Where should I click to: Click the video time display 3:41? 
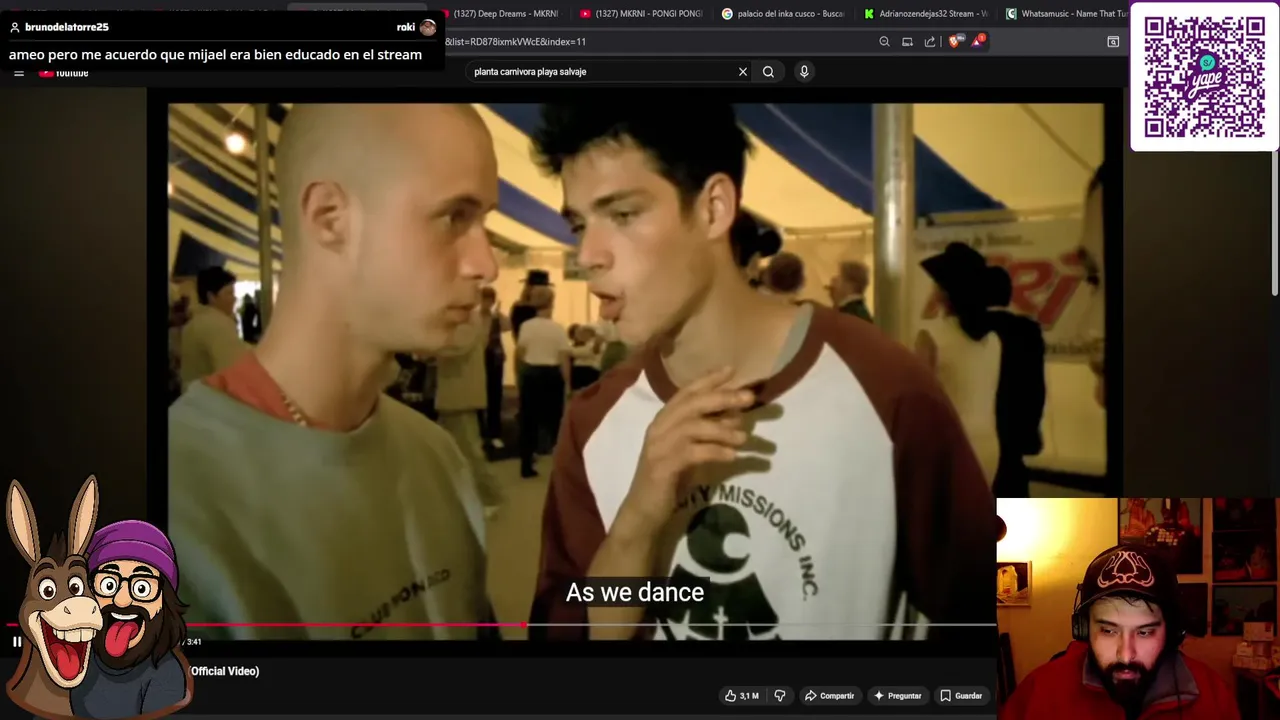[x=194, y=642]
